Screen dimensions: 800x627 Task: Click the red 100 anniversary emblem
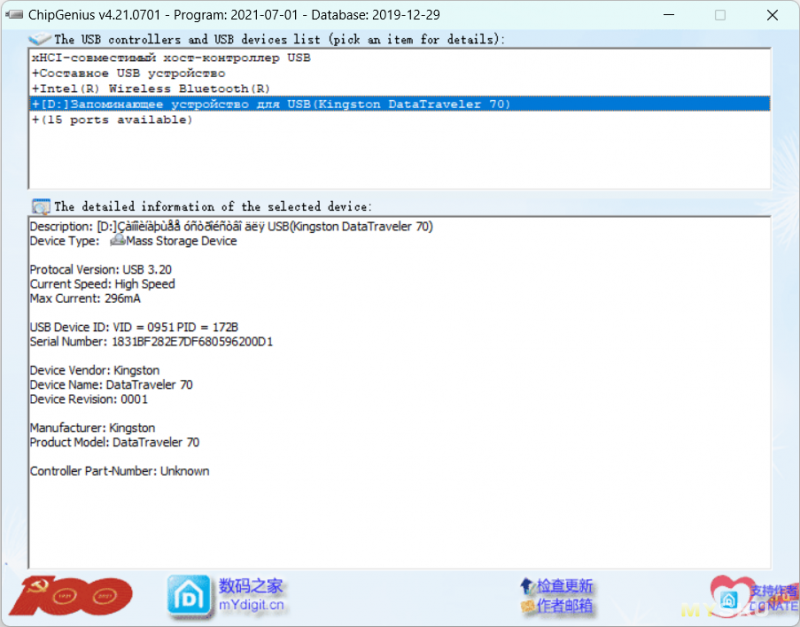[x=70, y=595]
